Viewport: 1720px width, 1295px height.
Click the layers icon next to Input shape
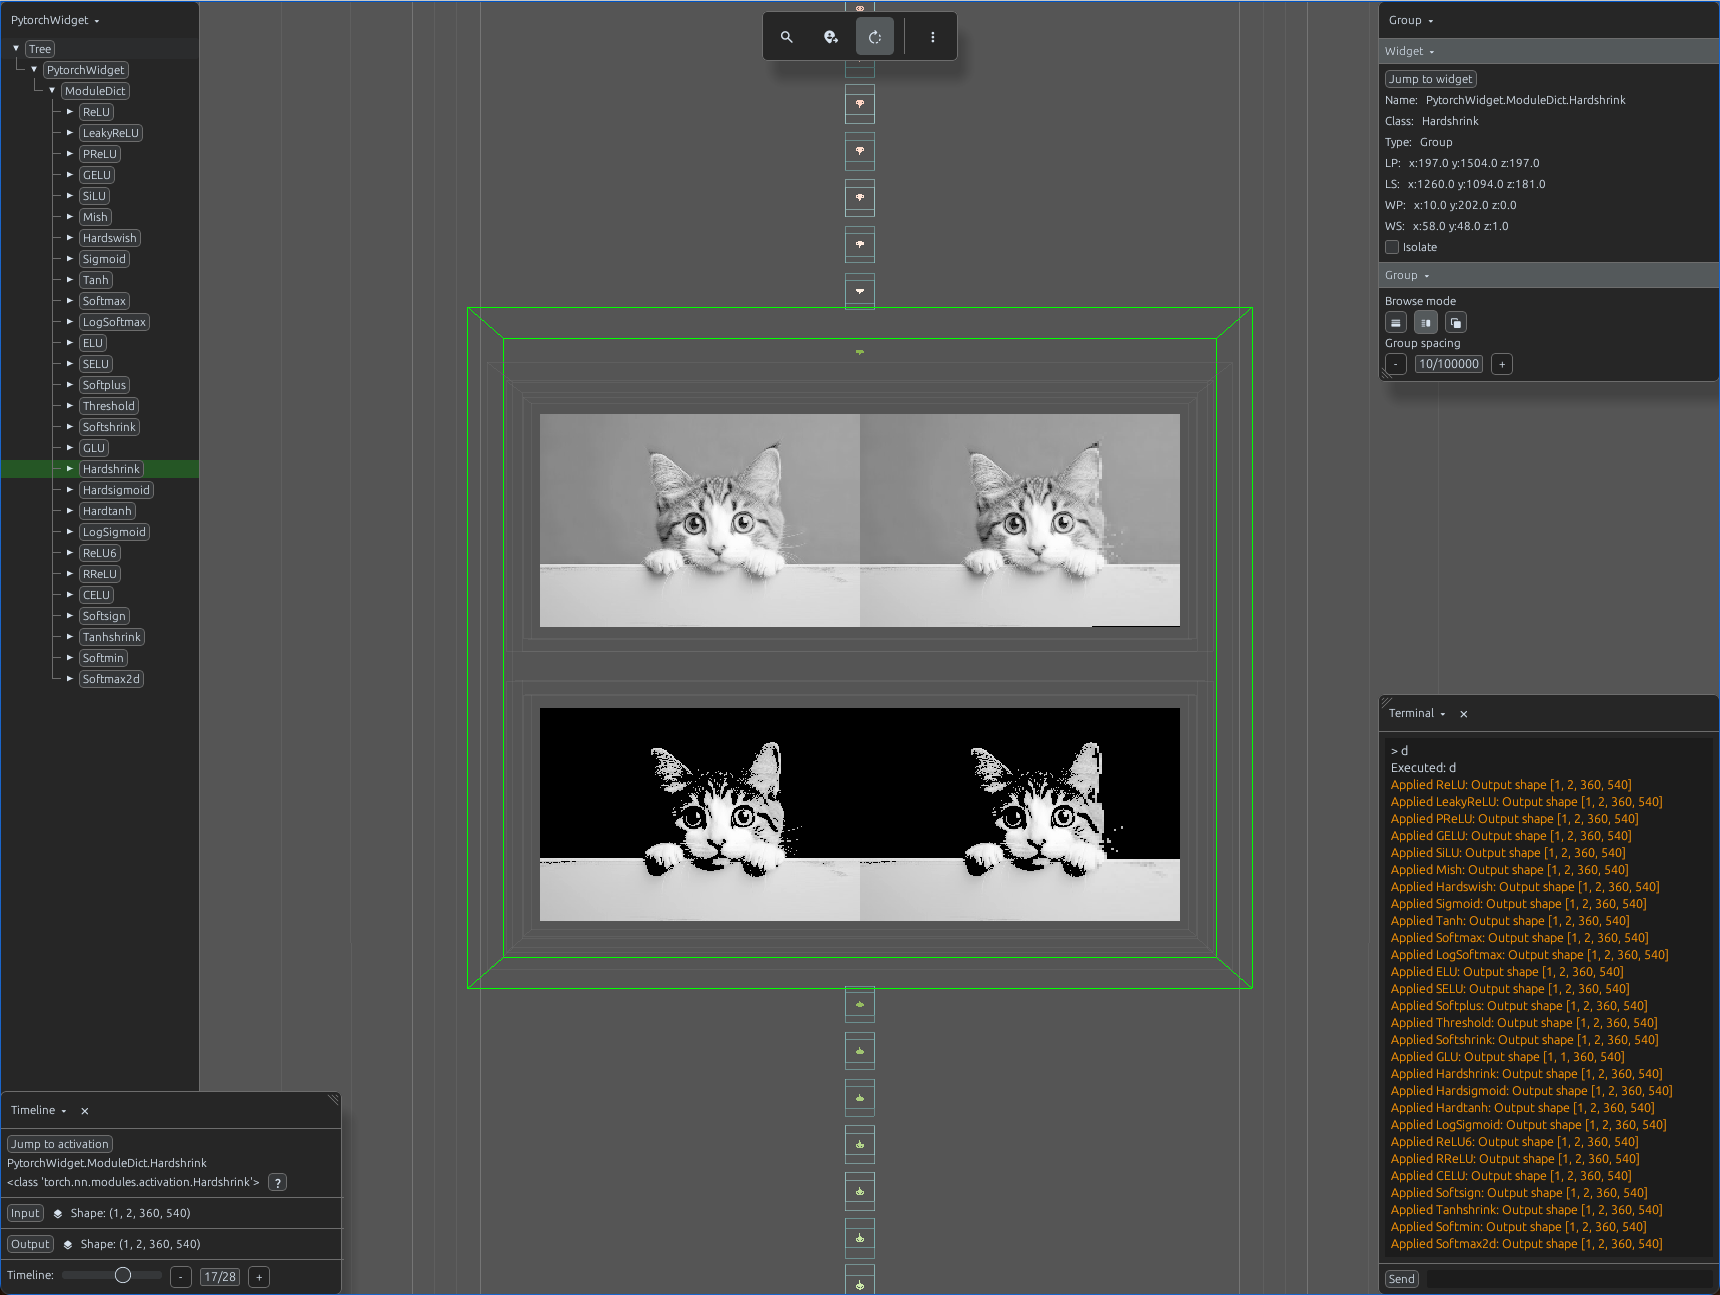(58, 1213)
